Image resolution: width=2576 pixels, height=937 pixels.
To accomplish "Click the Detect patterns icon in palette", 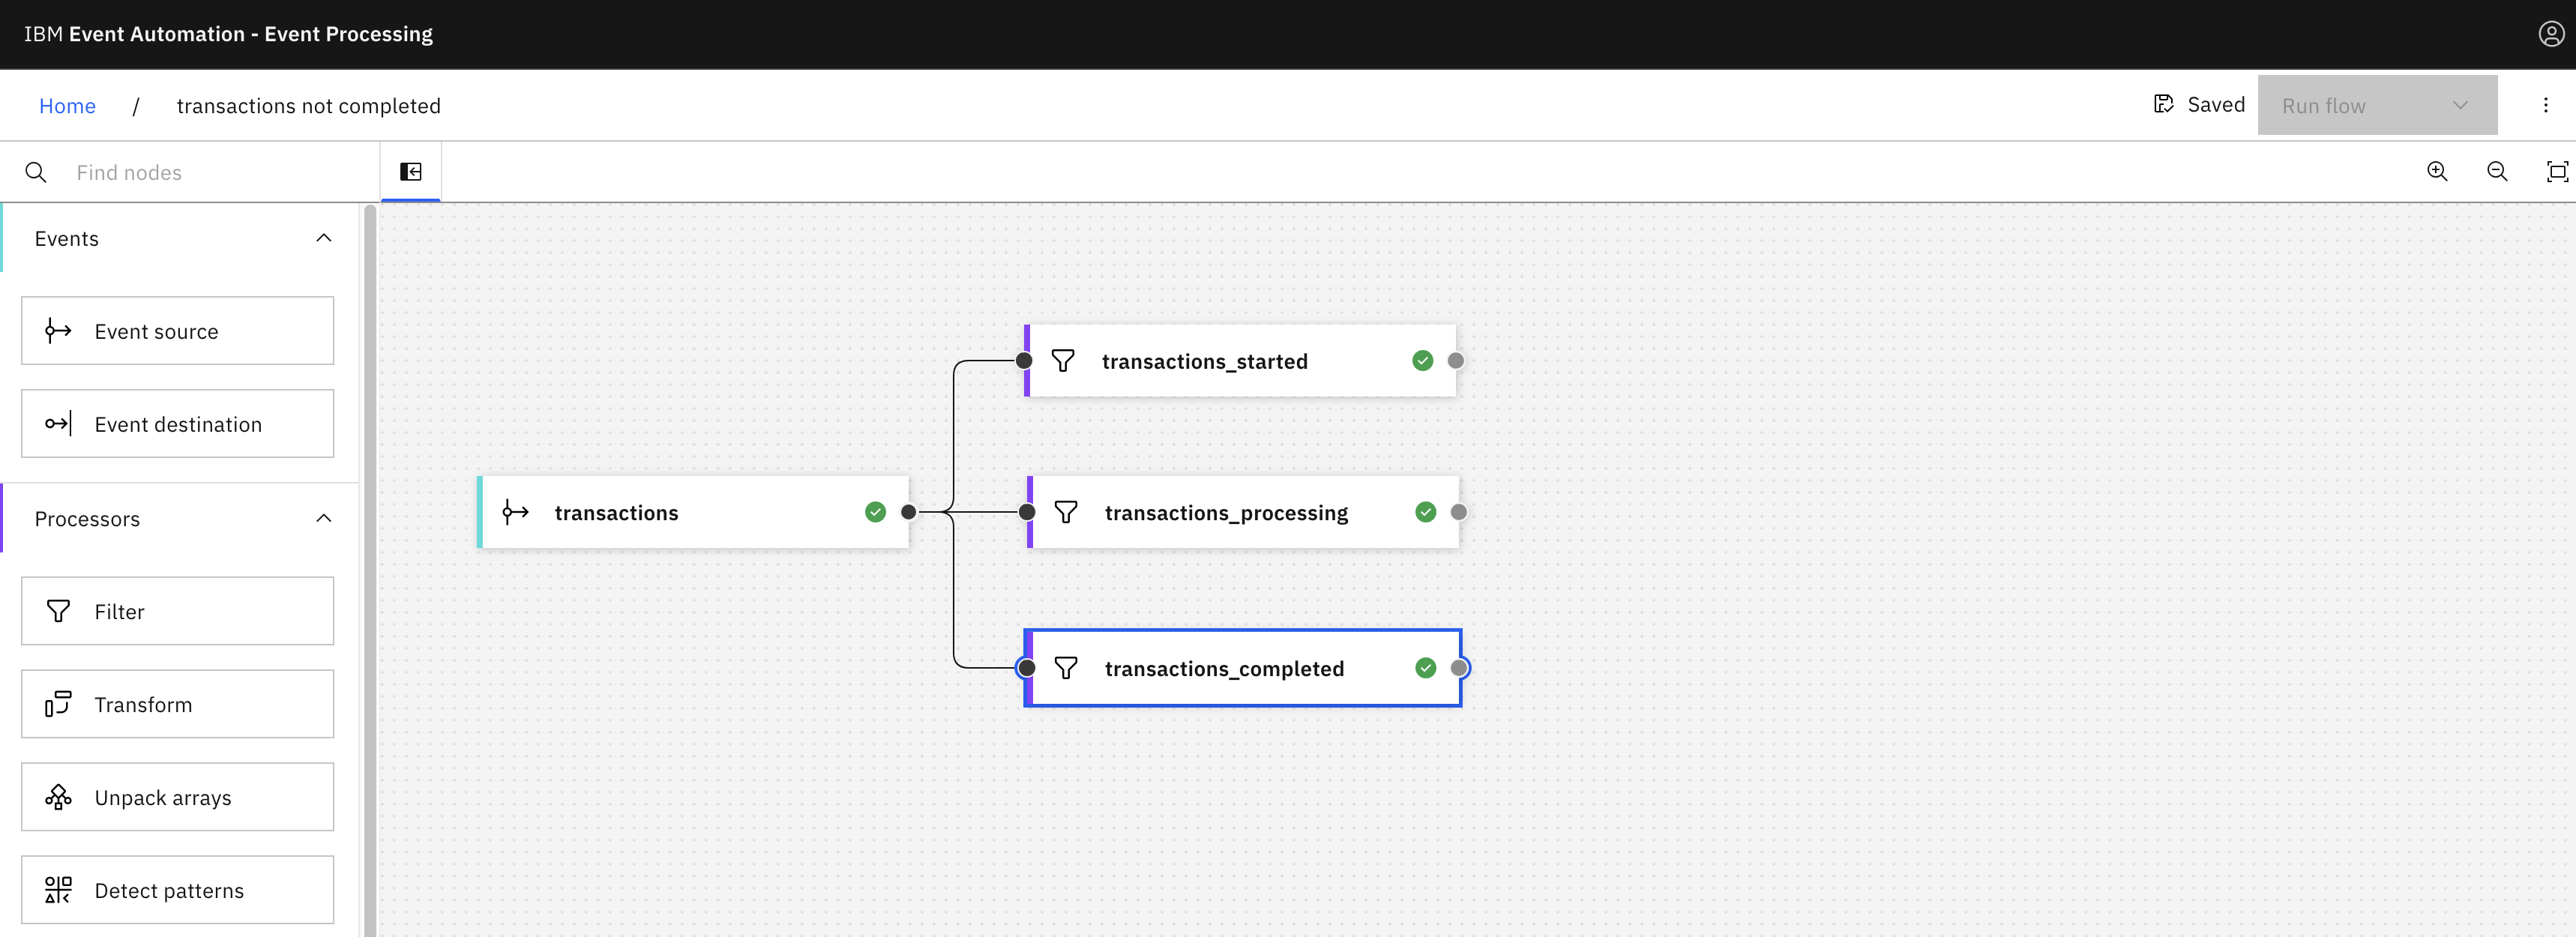I will 58,890.
